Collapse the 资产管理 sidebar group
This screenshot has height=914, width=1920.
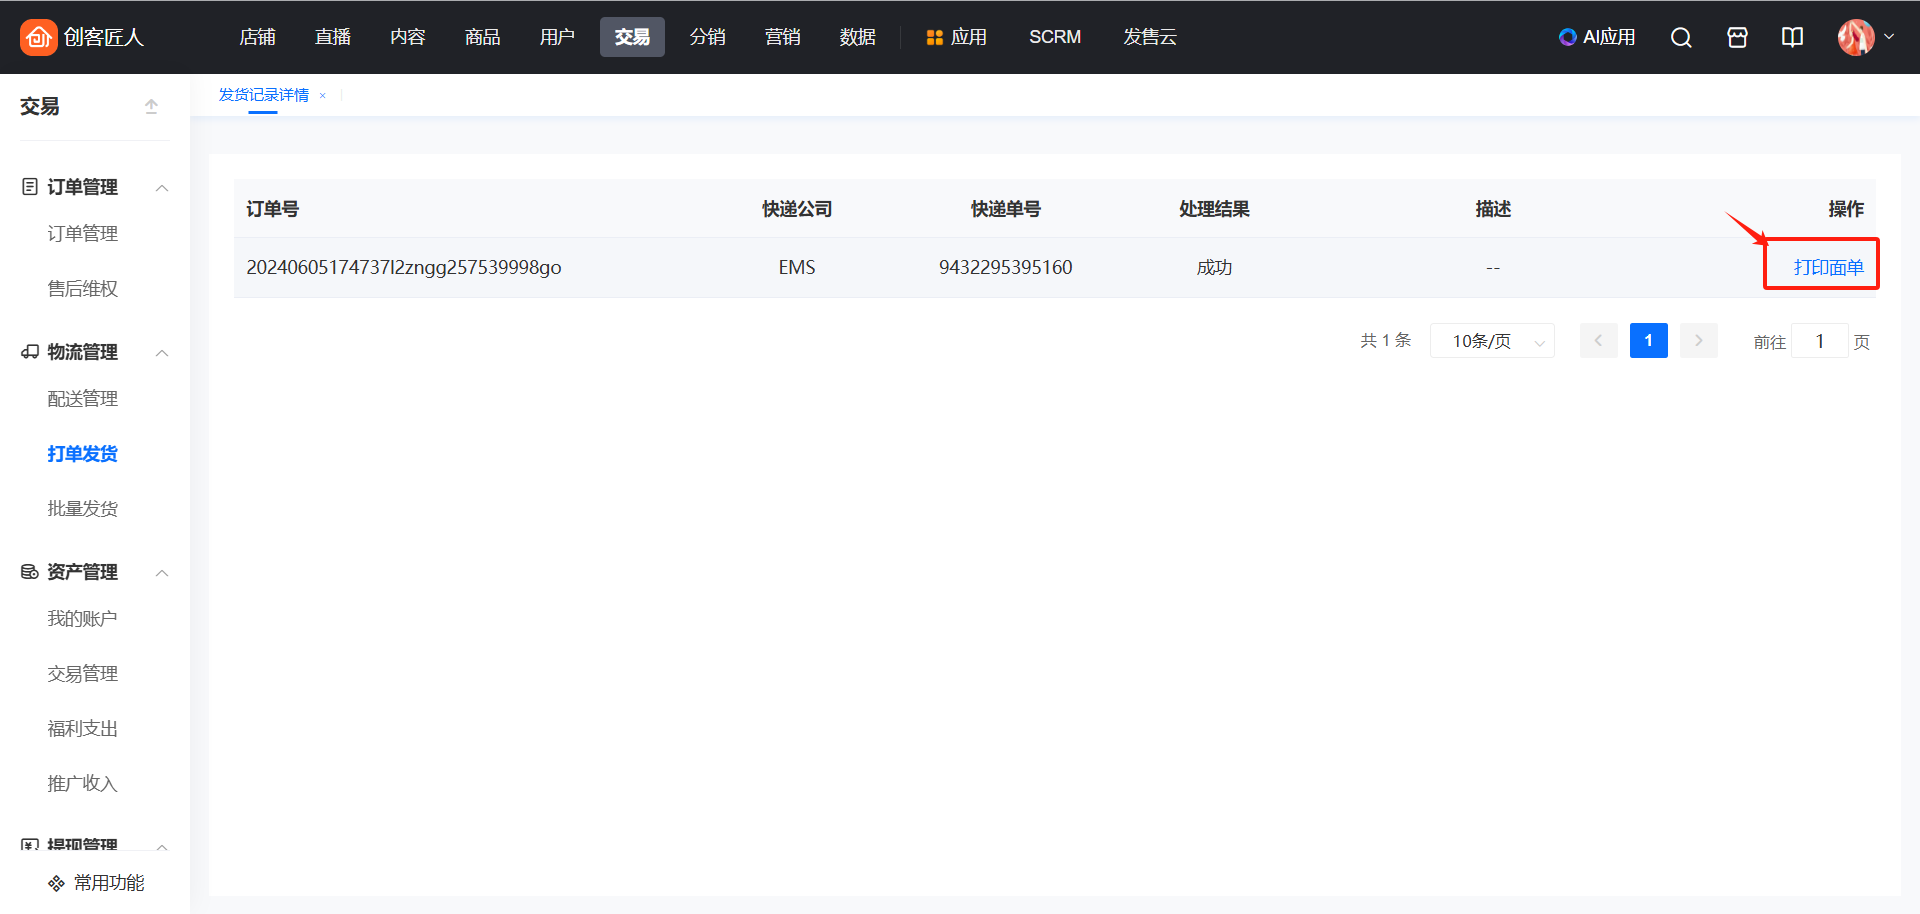coord(162,573)
